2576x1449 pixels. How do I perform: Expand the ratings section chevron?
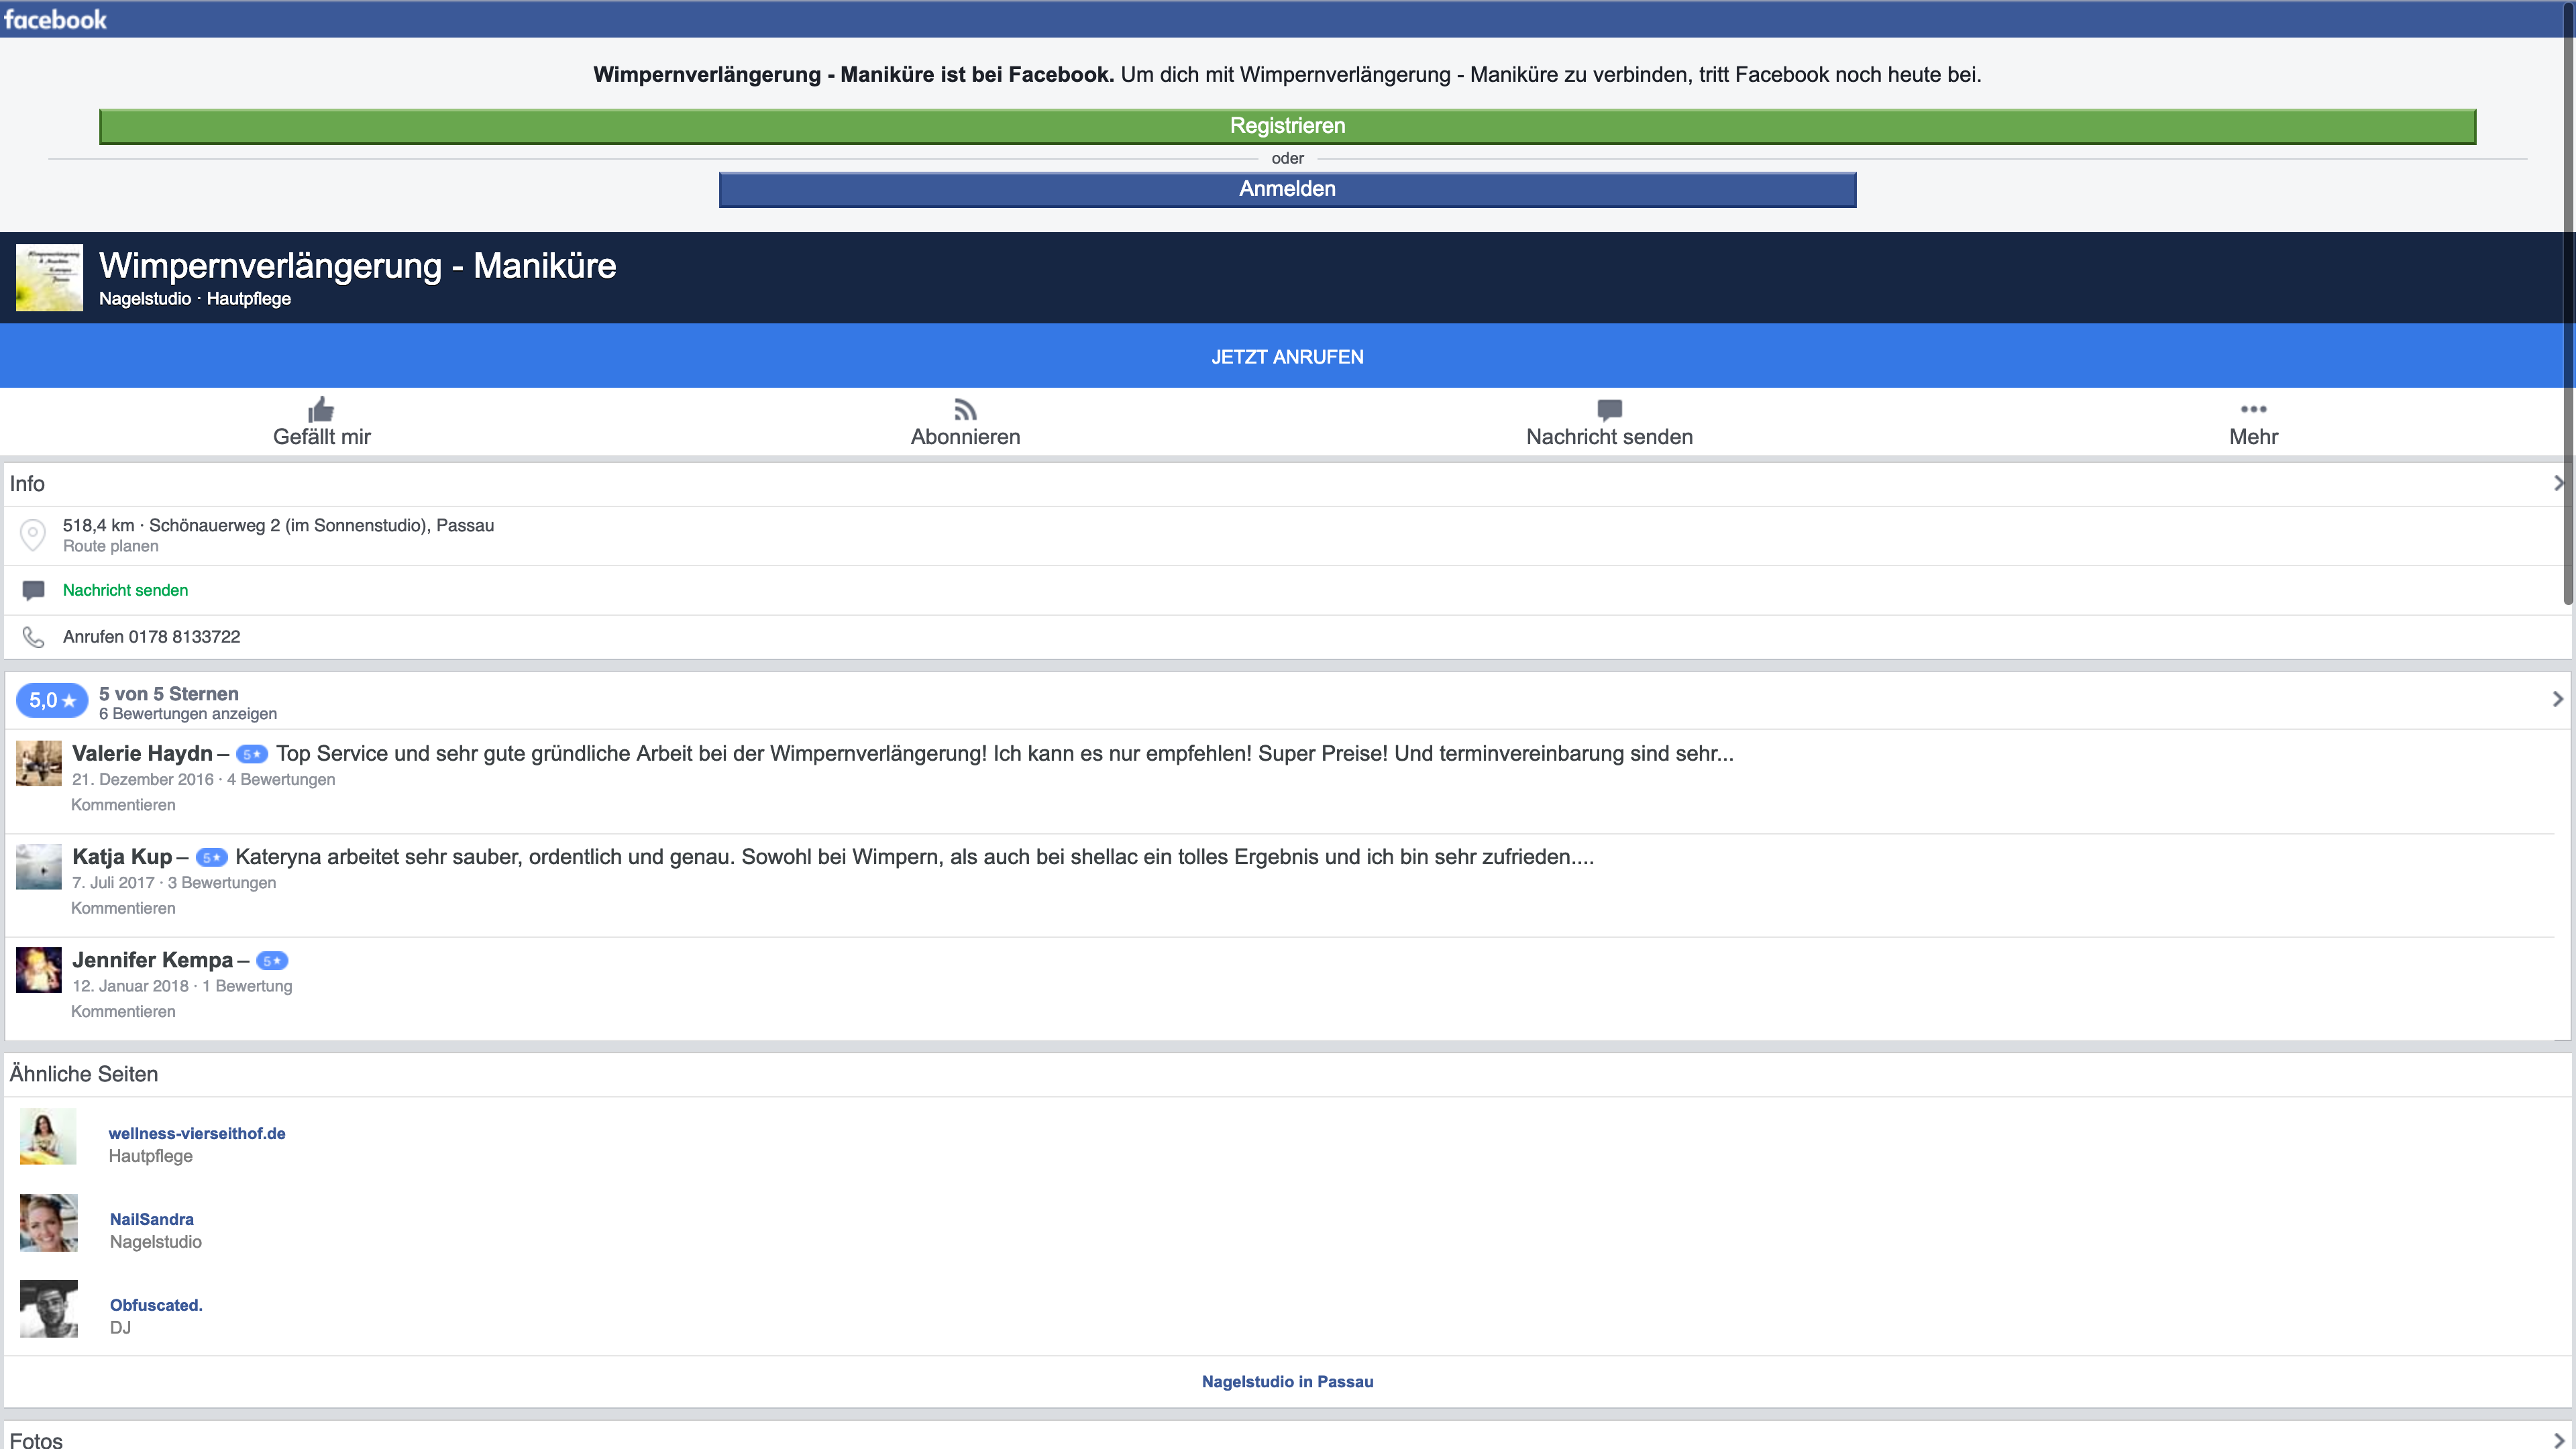click(x=2558, y=699)
